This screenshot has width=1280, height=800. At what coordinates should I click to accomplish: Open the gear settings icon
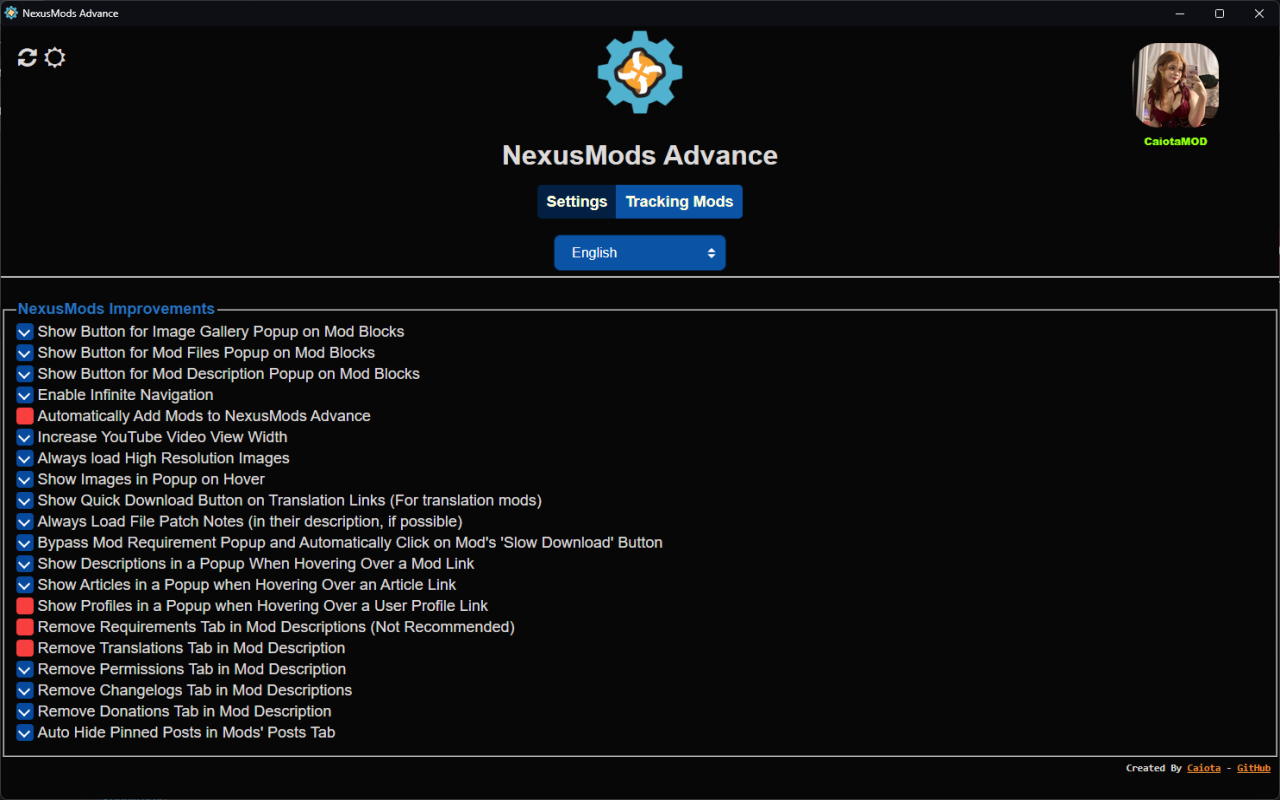coord(55,58)
